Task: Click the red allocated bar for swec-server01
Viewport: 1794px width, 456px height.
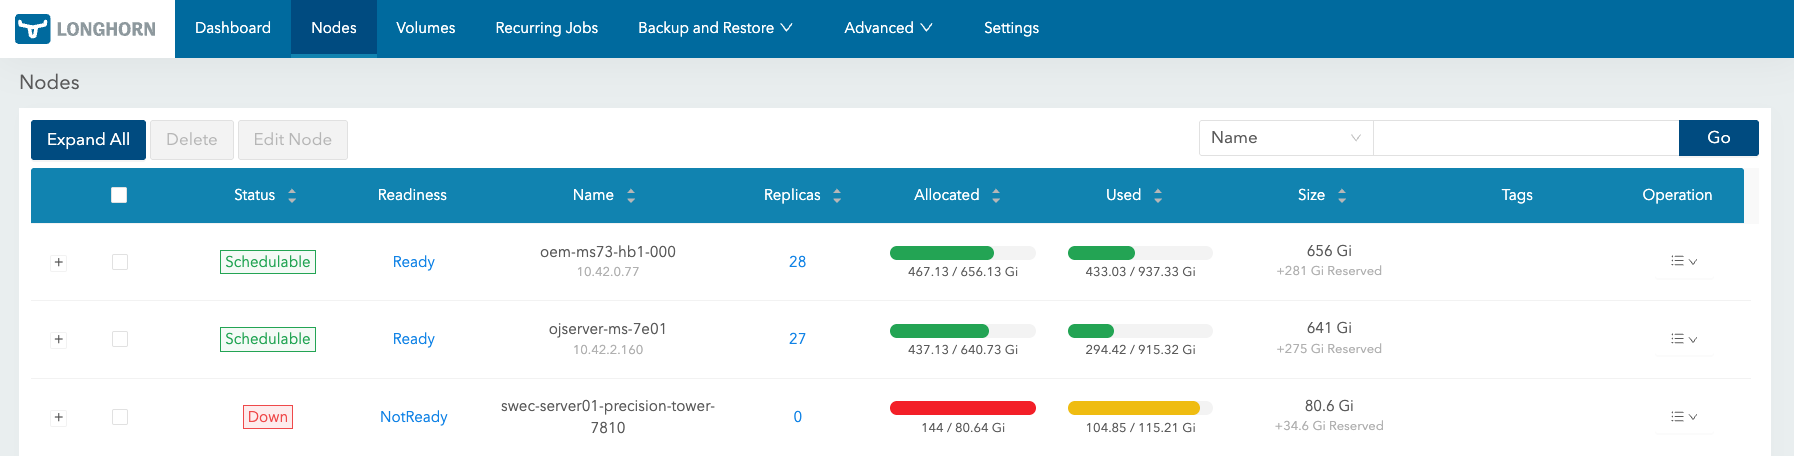Action: [x=963, y=407]
